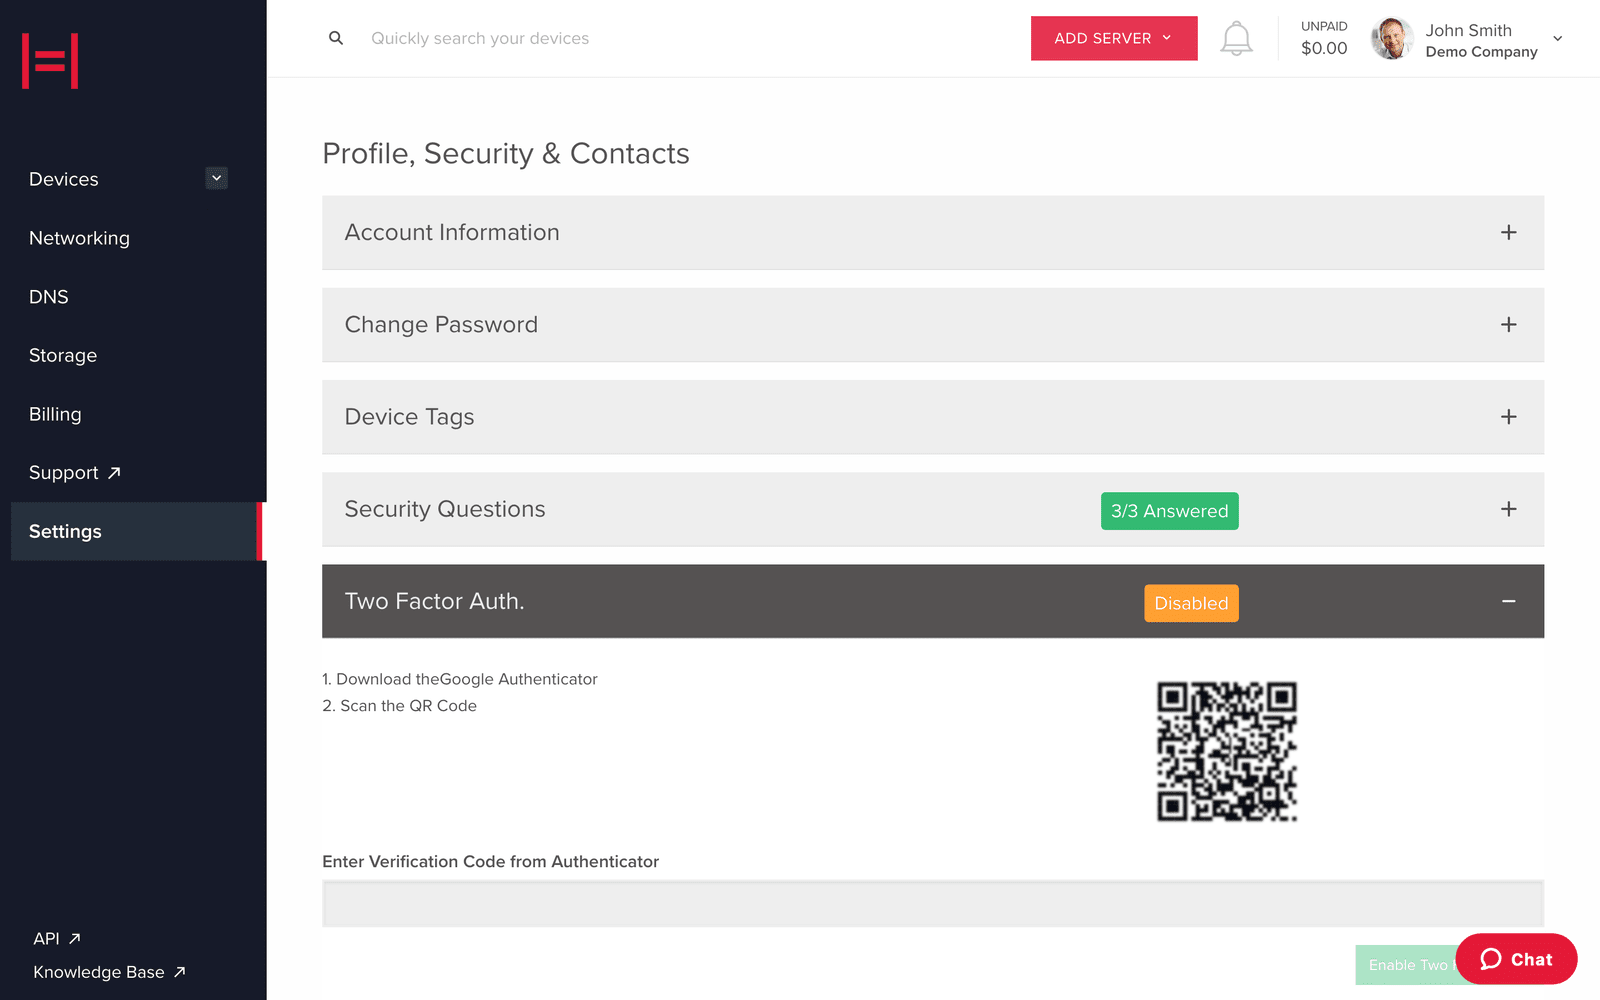Click John Smith's avatar picture
This screenshot has height=1000, width=1600.
[x=1392, y=39]
